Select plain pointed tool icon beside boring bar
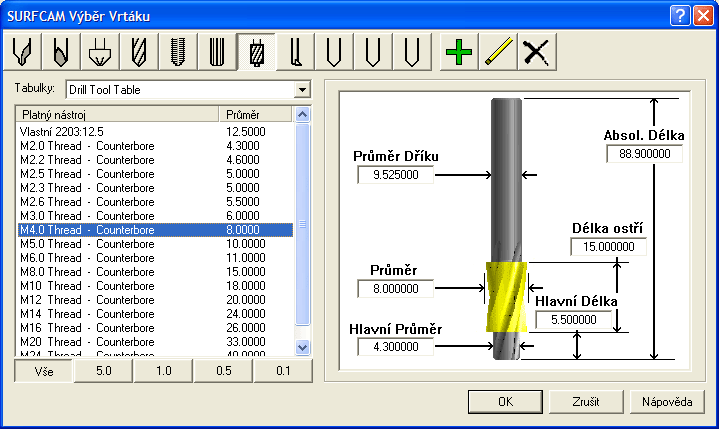 334,52
